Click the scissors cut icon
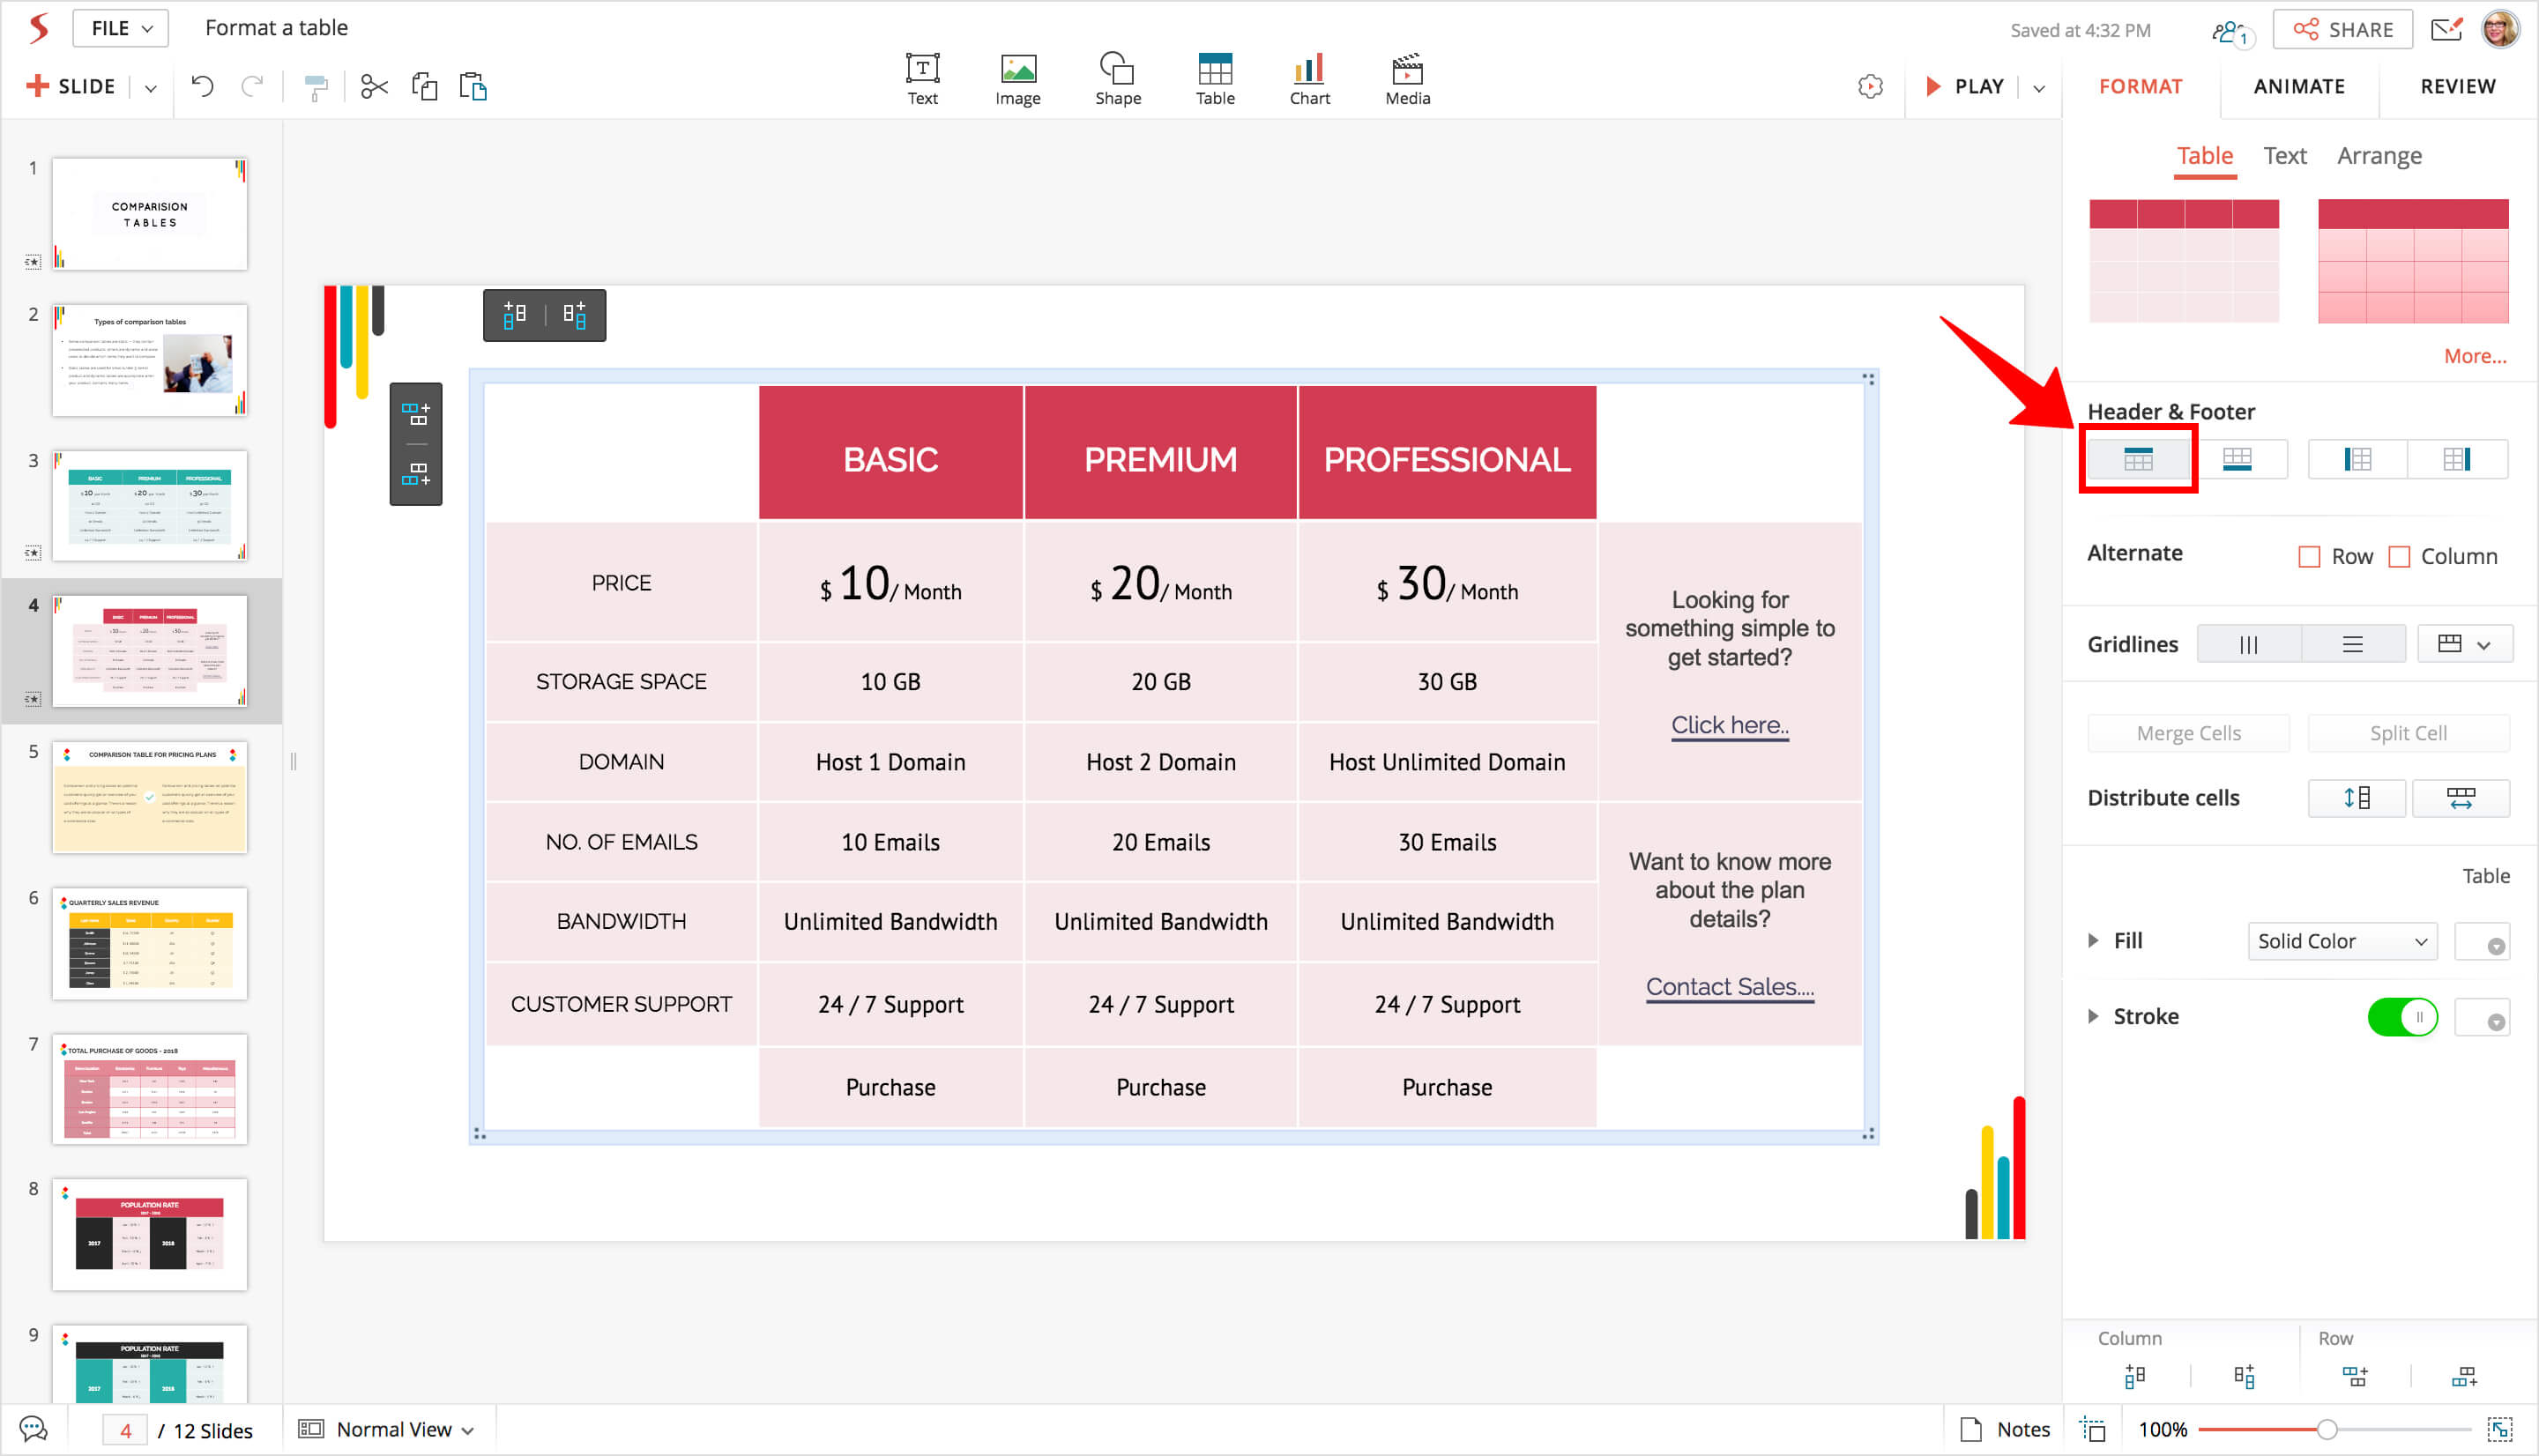Screen dimensions: 2539x1456 [374, 87]
